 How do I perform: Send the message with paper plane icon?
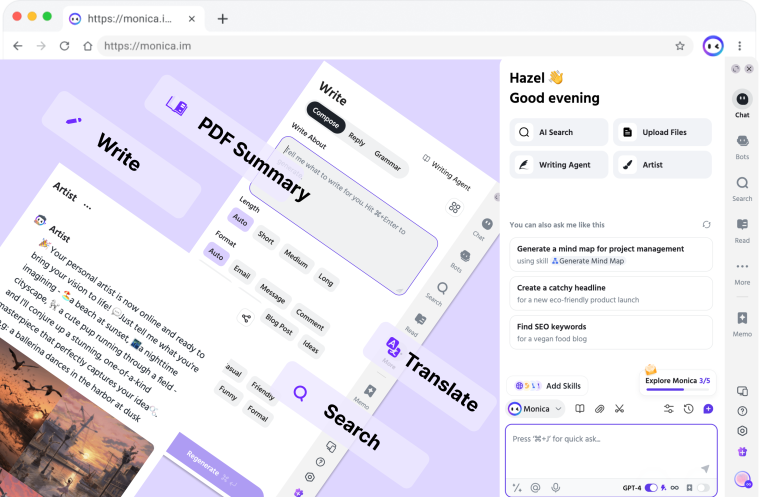coord(705,469)
